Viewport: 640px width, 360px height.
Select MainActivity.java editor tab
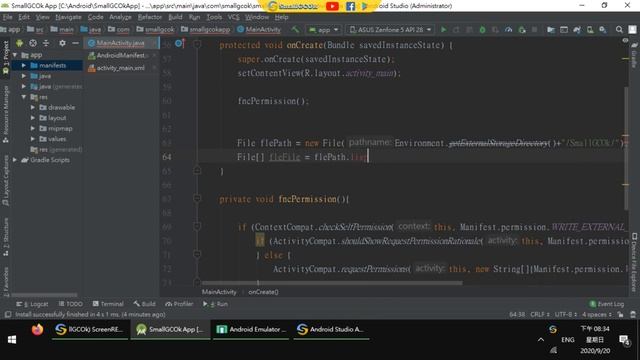[x=122, y=43]
